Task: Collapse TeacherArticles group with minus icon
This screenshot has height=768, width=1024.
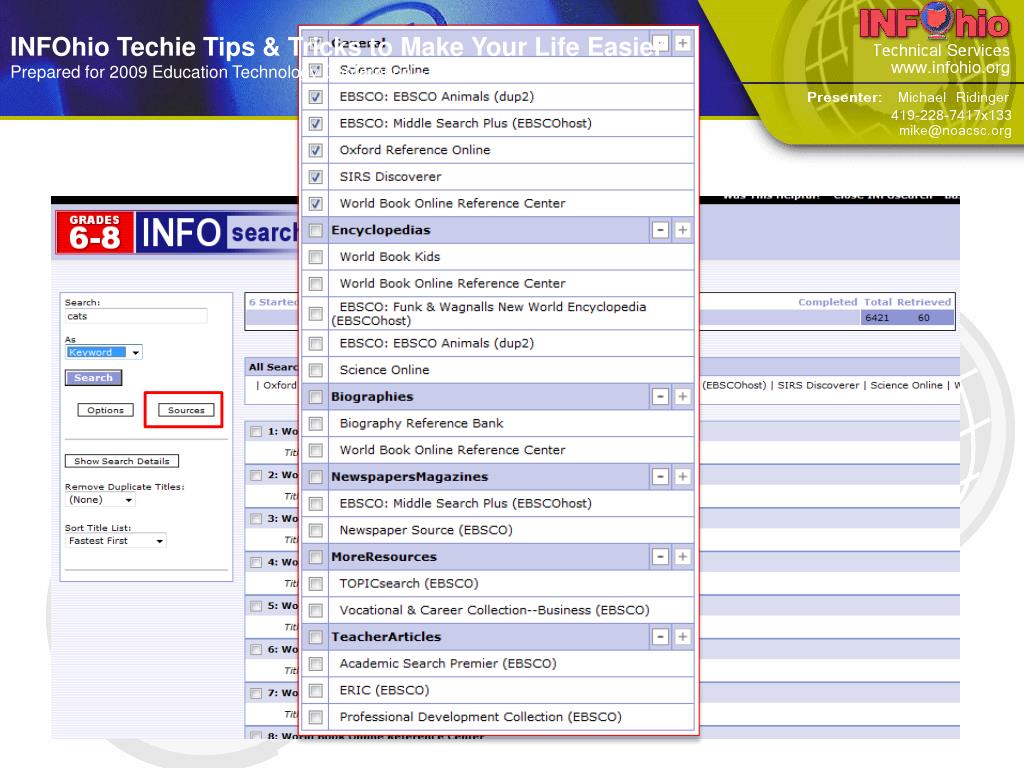Action: [x=660, y=637]
